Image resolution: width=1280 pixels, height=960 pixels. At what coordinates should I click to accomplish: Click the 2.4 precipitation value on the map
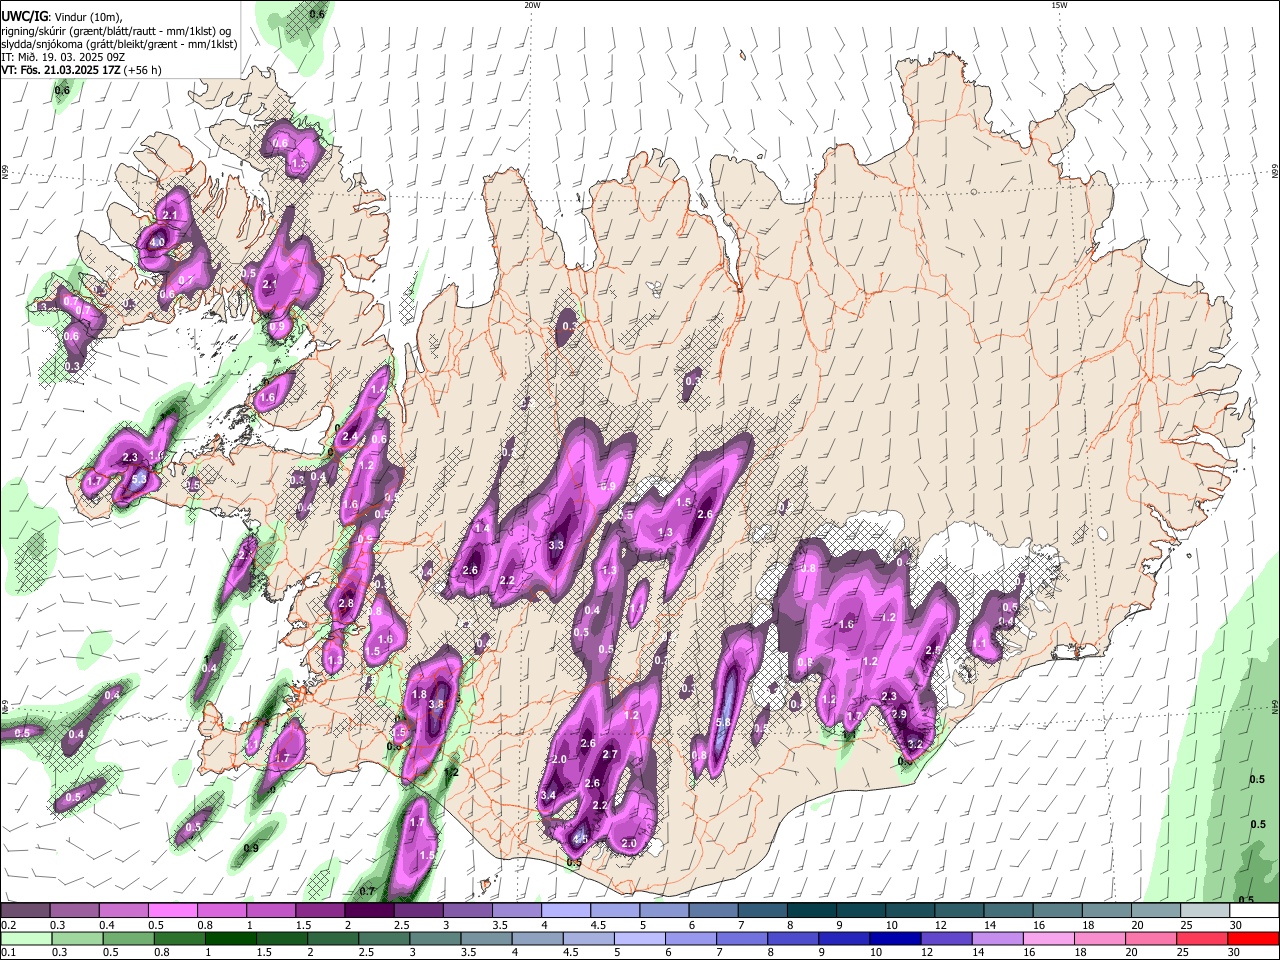coord(350,436)
